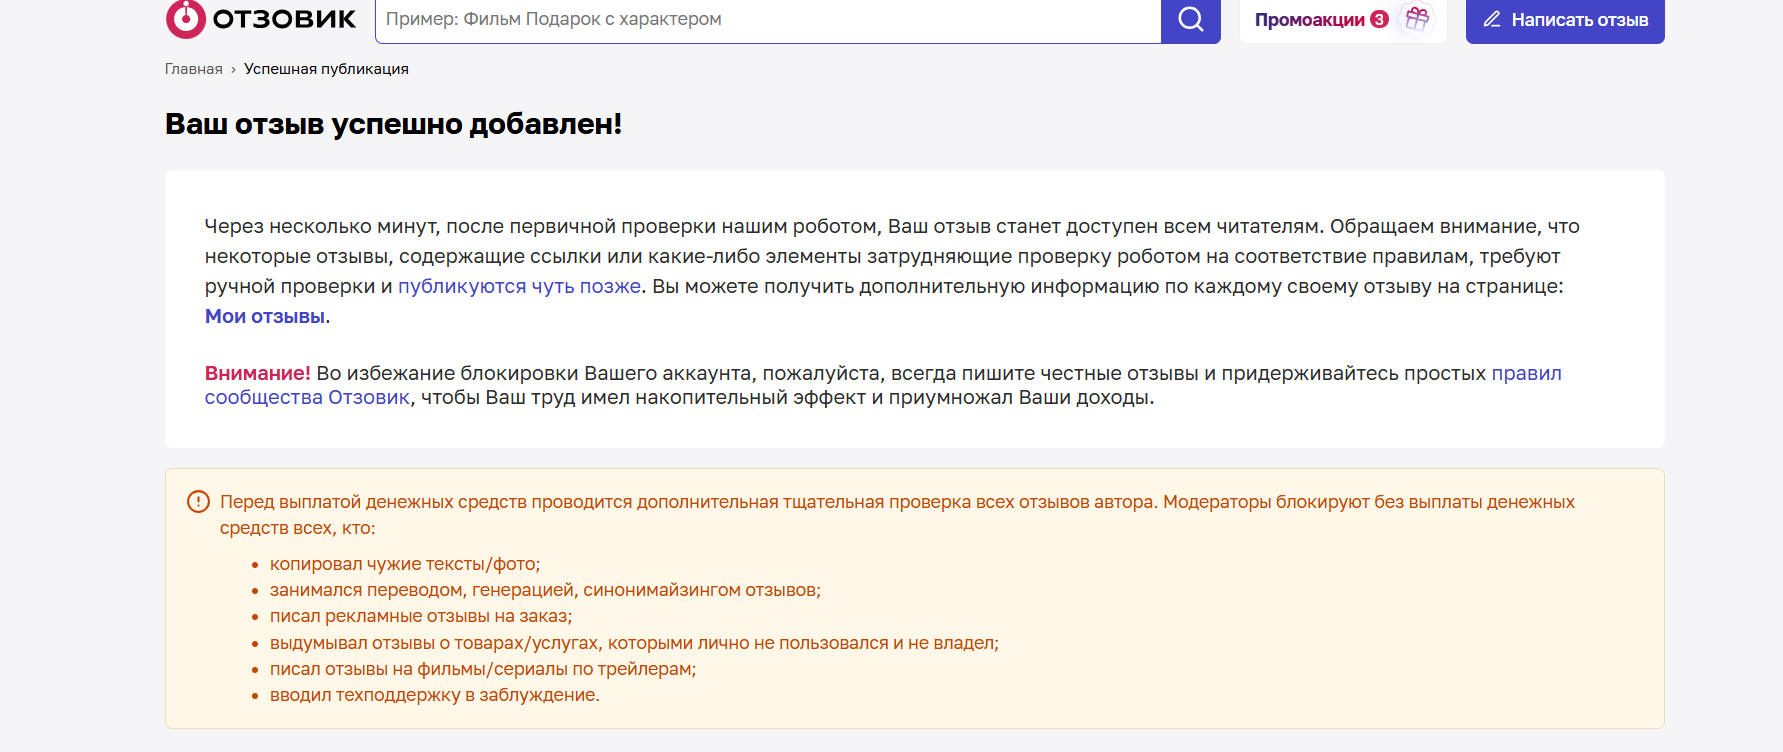Click the line about синонимайзингом отзывов
This screenshot has width=1783, height=752.
point(545,590)
